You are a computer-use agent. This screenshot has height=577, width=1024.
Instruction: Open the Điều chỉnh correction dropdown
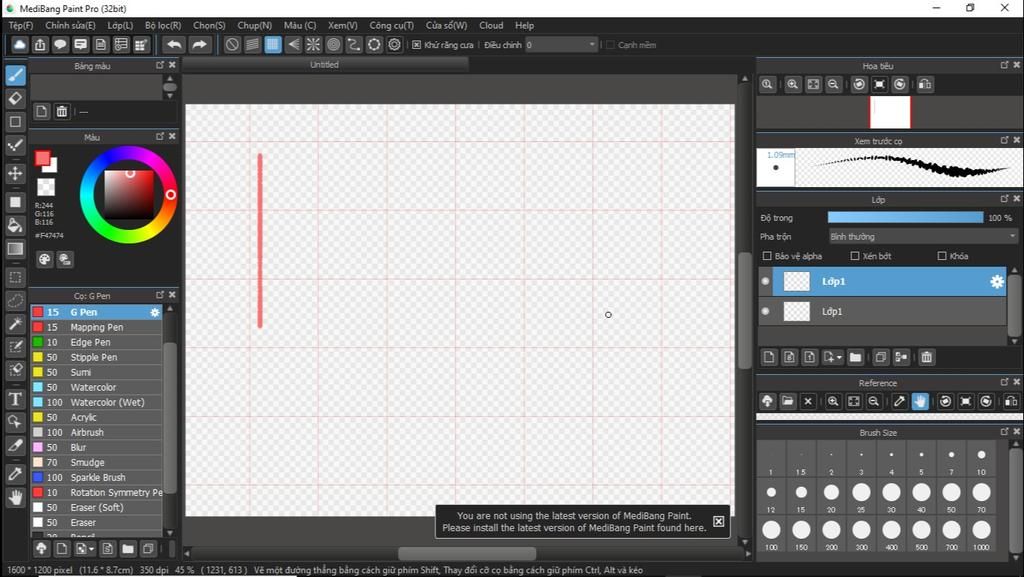pos(562,44)
